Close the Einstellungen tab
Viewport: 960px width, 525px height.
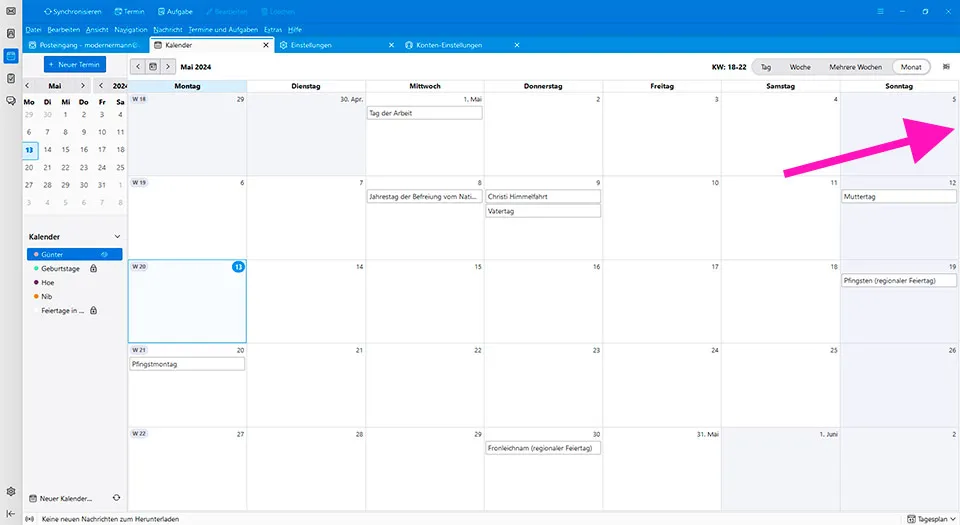391,45
